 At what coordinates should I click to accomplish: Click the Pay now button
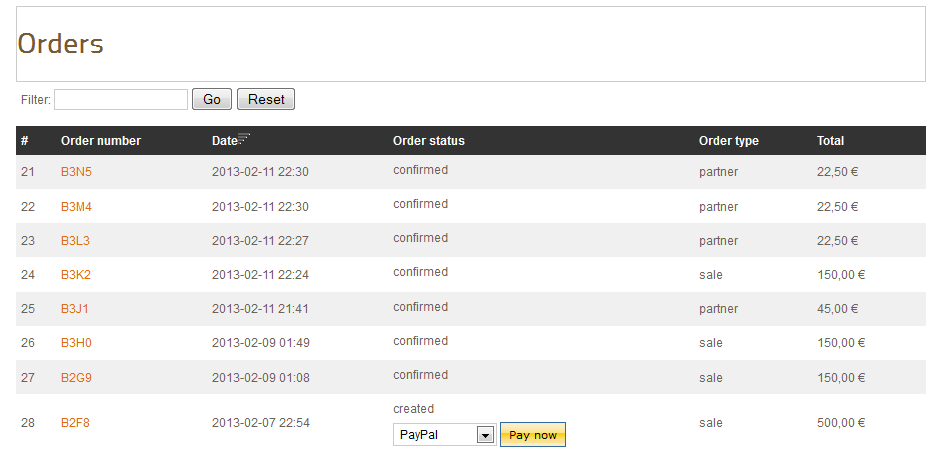tap(533, 435)
